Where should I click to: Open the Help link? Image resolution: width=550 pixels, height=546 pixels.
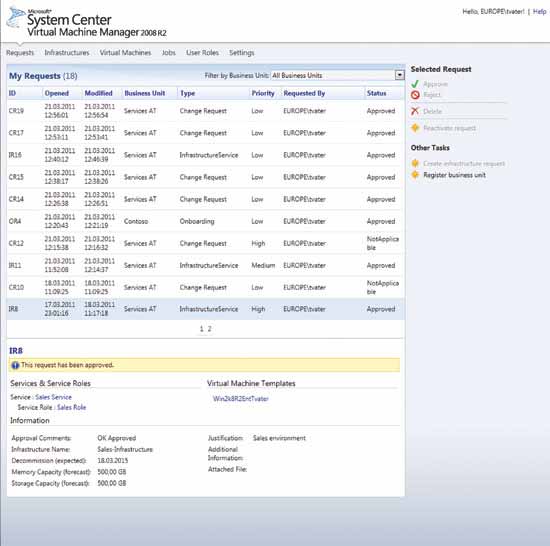point(539,12)
